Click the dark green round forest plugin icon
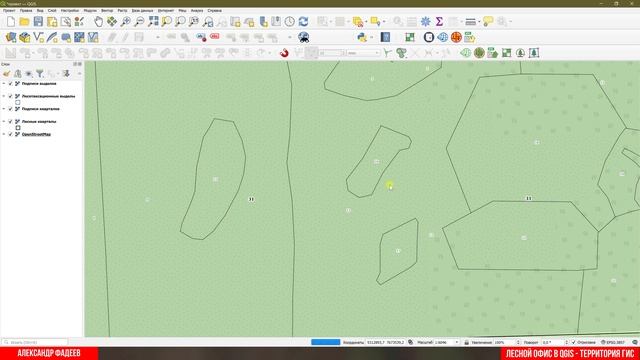 (479, 53)
